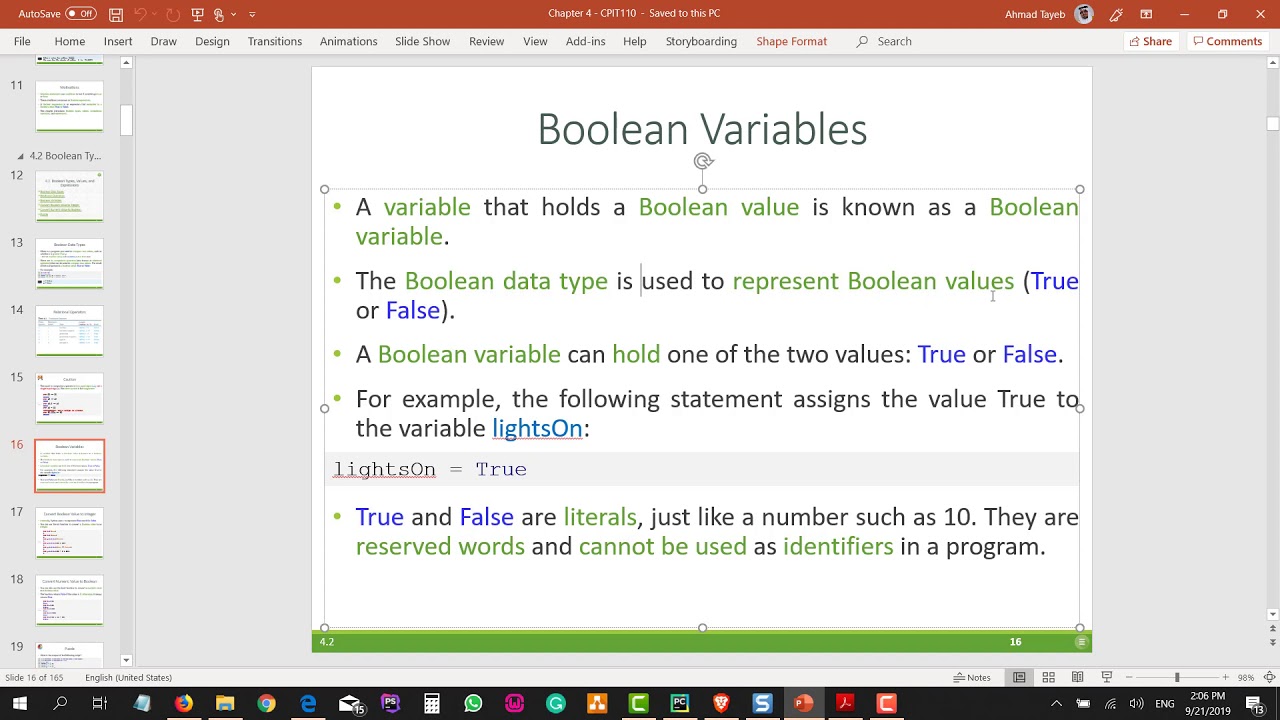Click the blue 'lightsOn' word in bullet
The height and width of the screenshot is (720, 1280).
point(537,428)
